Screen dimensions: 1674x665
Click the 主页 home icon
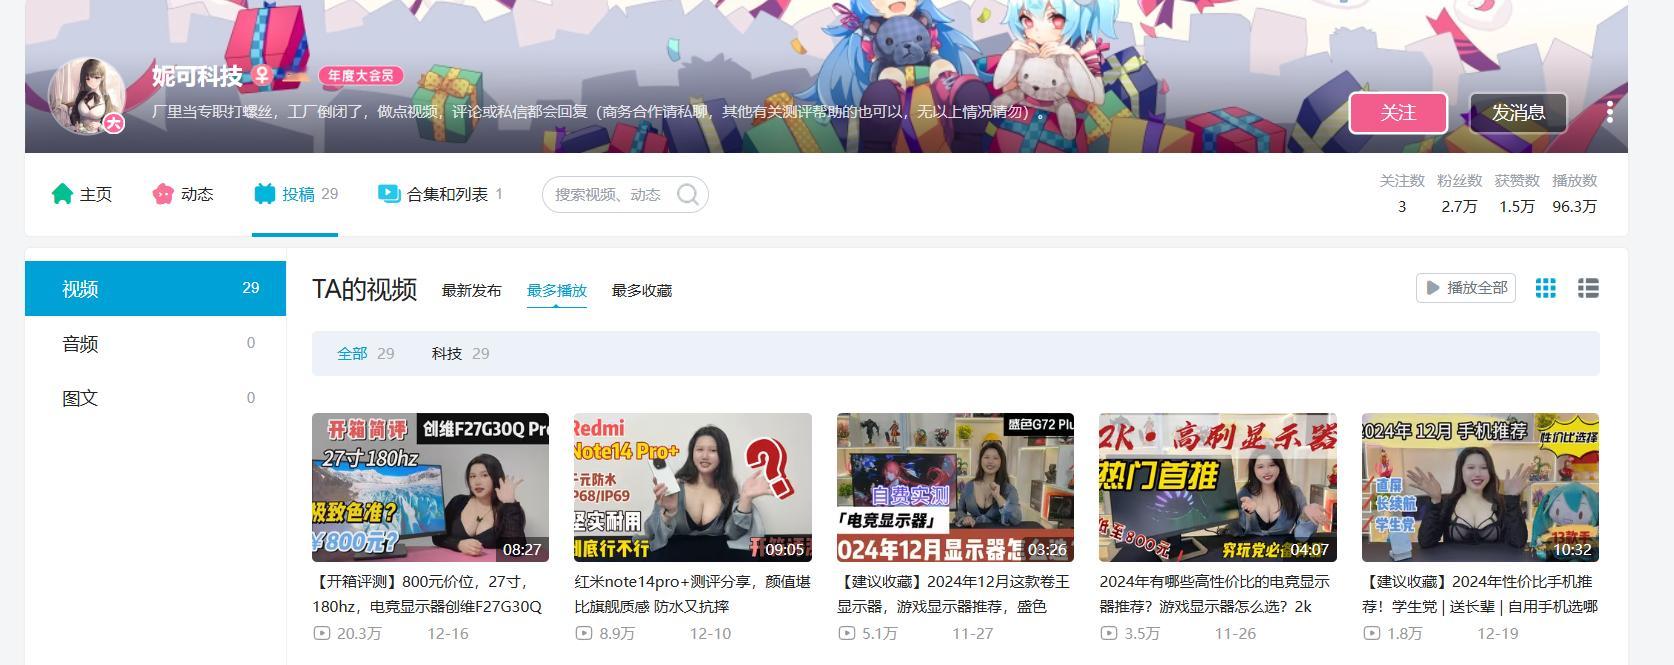pyautogui.click(x=63, y=193)
